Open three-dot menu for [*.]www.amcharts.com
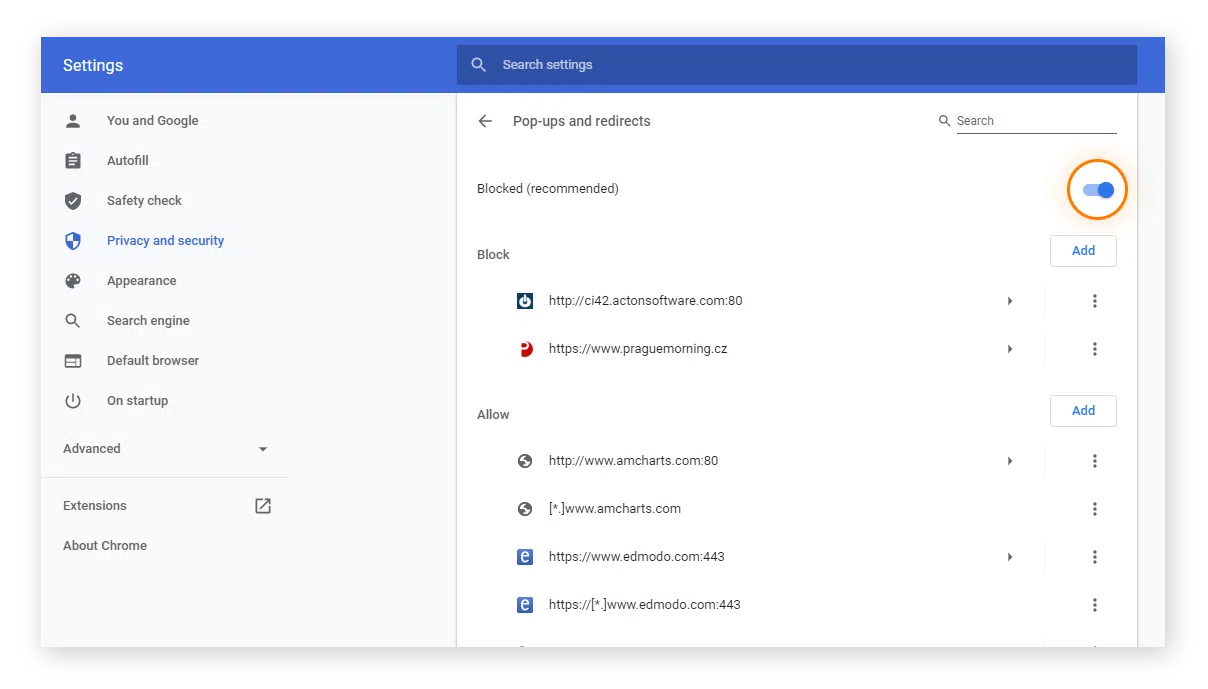 point(1095,509)
